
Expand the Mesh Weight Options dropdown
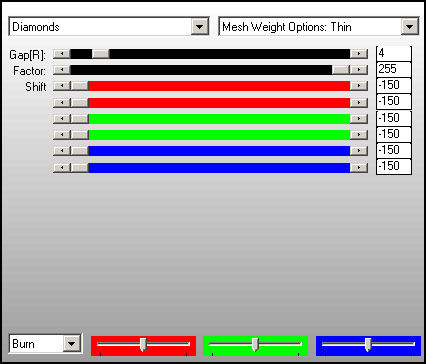click(409, 27)
